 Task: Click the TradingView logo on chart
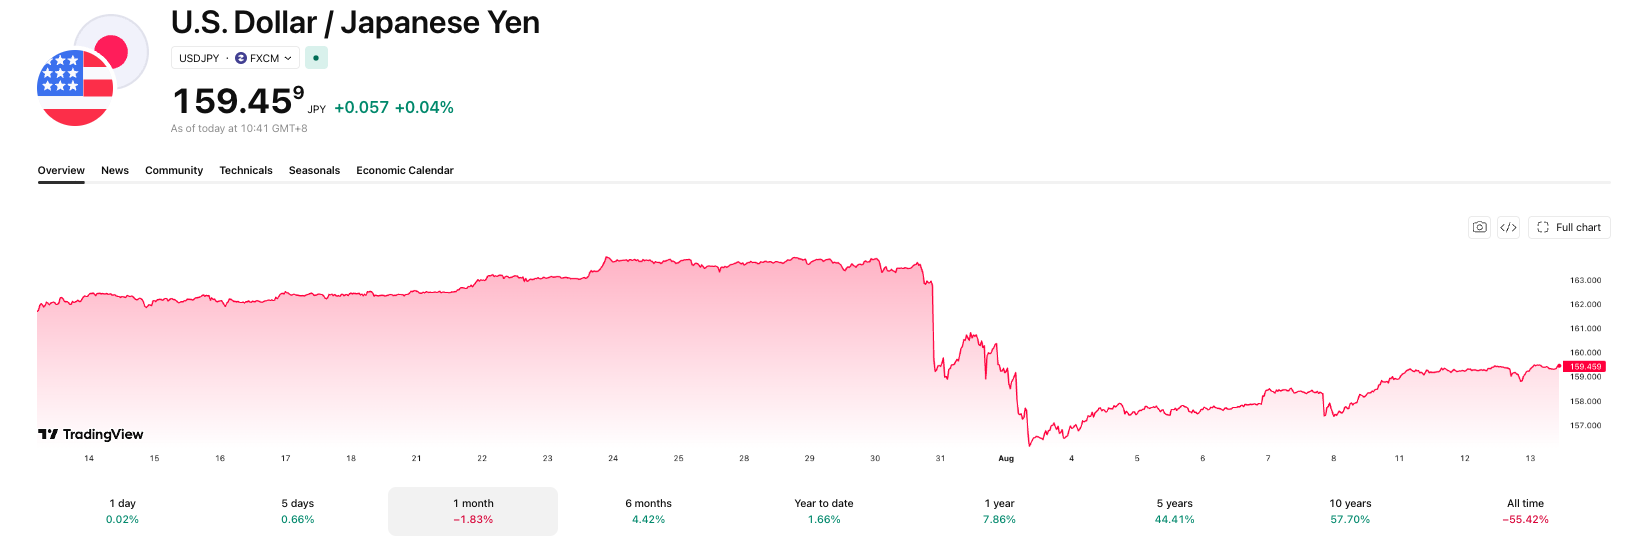click(x=90, y=434)
